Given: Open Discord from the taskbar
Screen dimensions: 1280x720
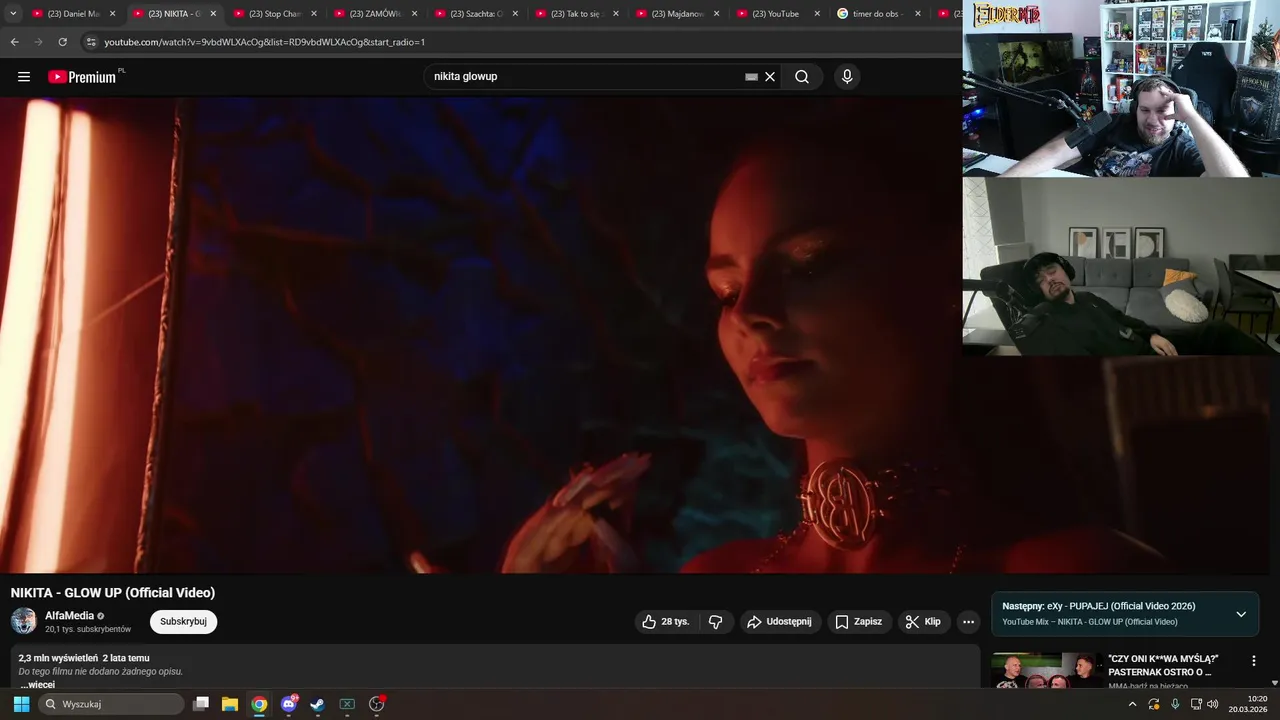Looking at the screenshot, I should point(289,704).
